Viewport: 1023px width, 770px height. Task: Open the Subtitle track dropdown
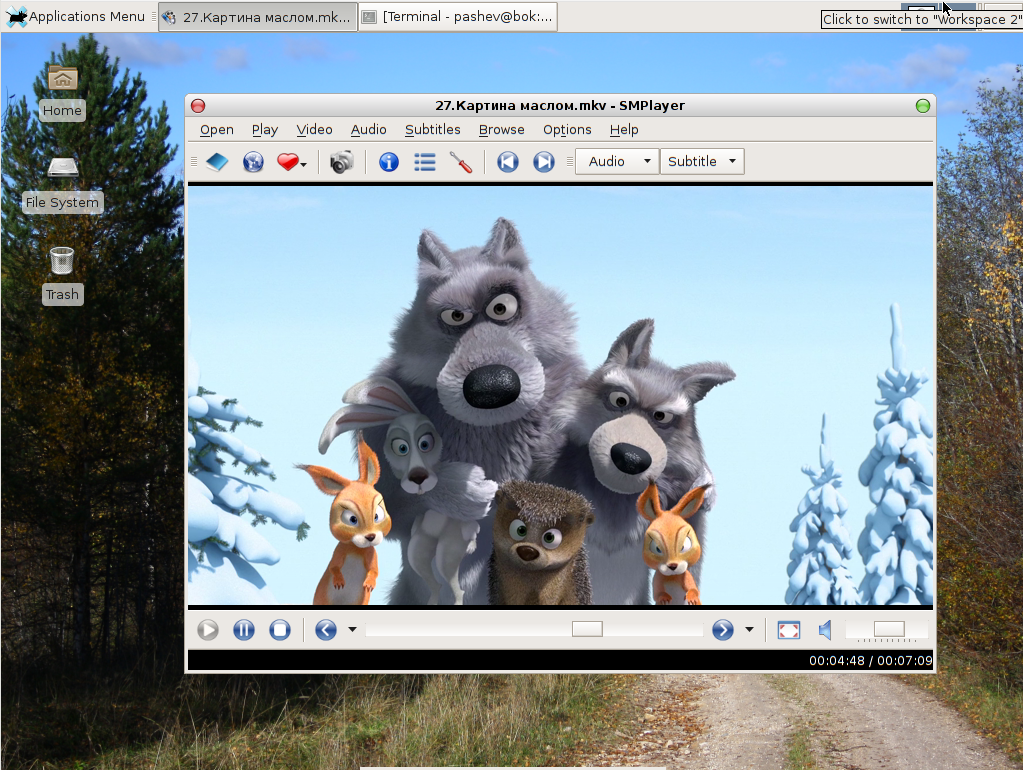coord(703,161)
